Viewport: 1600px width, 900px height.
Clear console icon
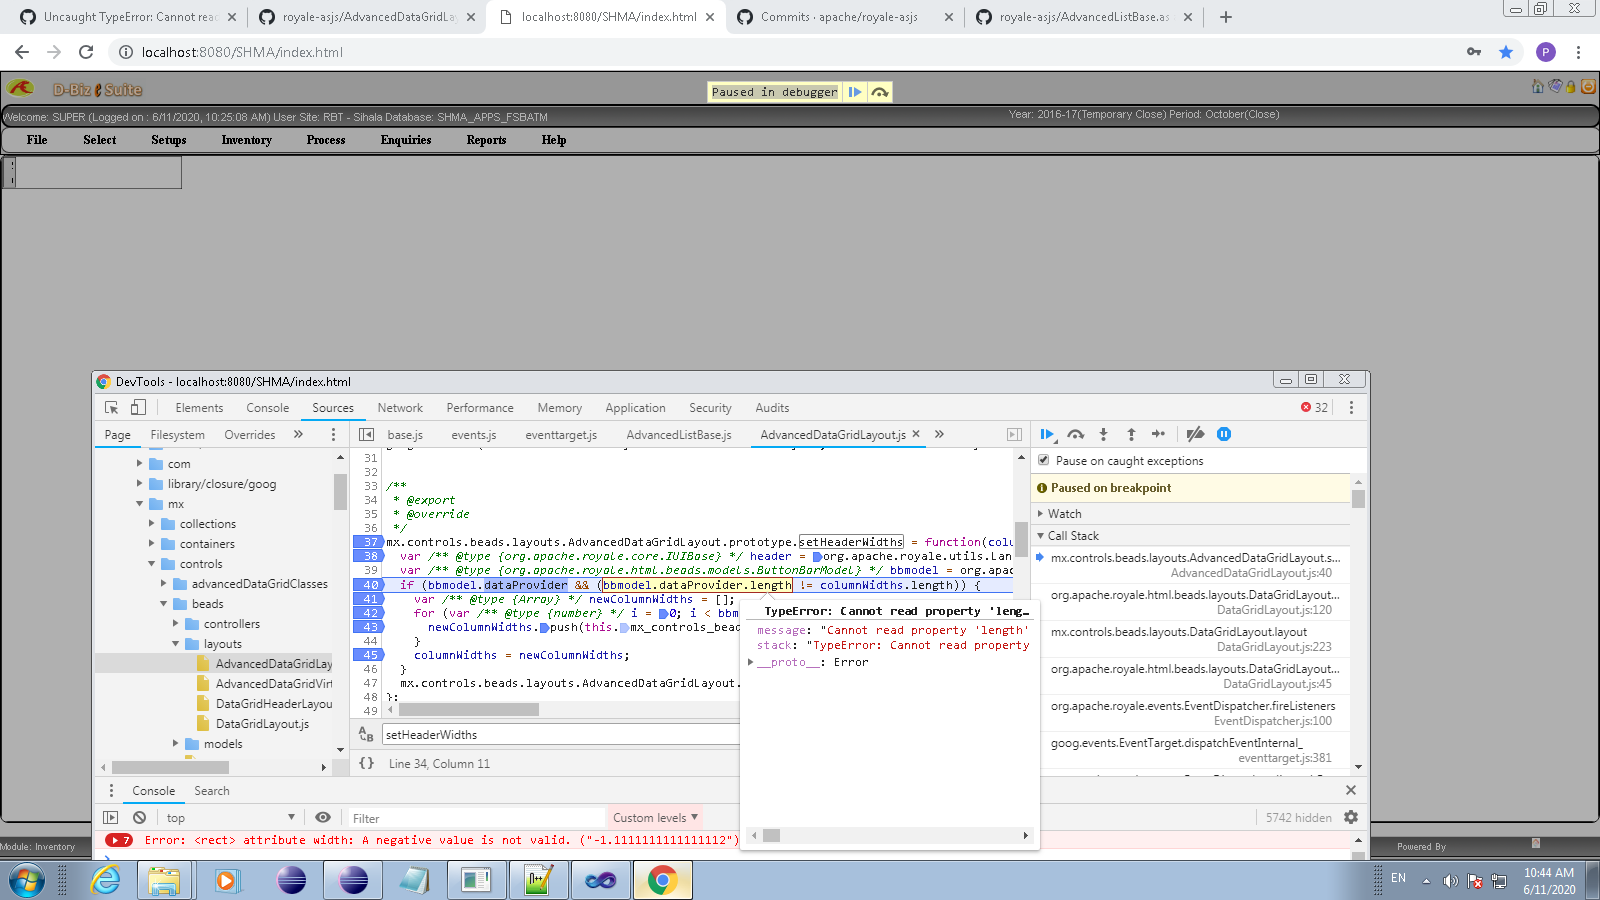(140, 818)
